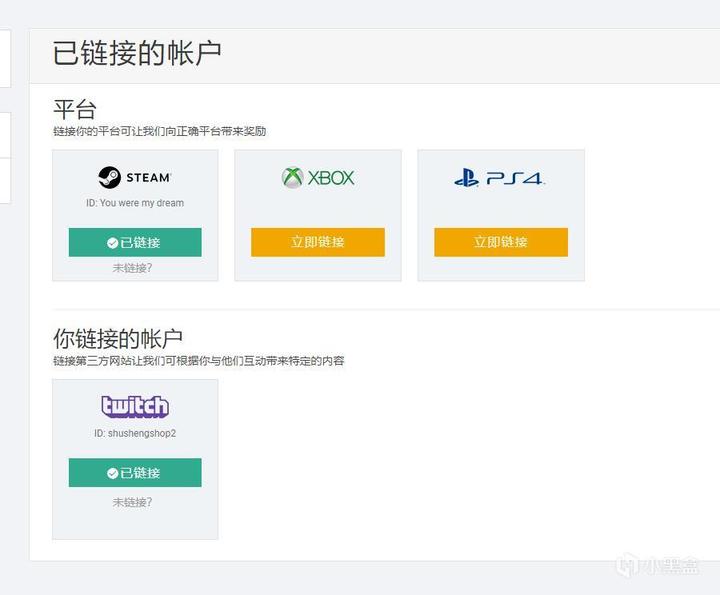The image size is (720, 595).
Task: Select text 'ID: shushengshop2'
Action: coord(135,433)
